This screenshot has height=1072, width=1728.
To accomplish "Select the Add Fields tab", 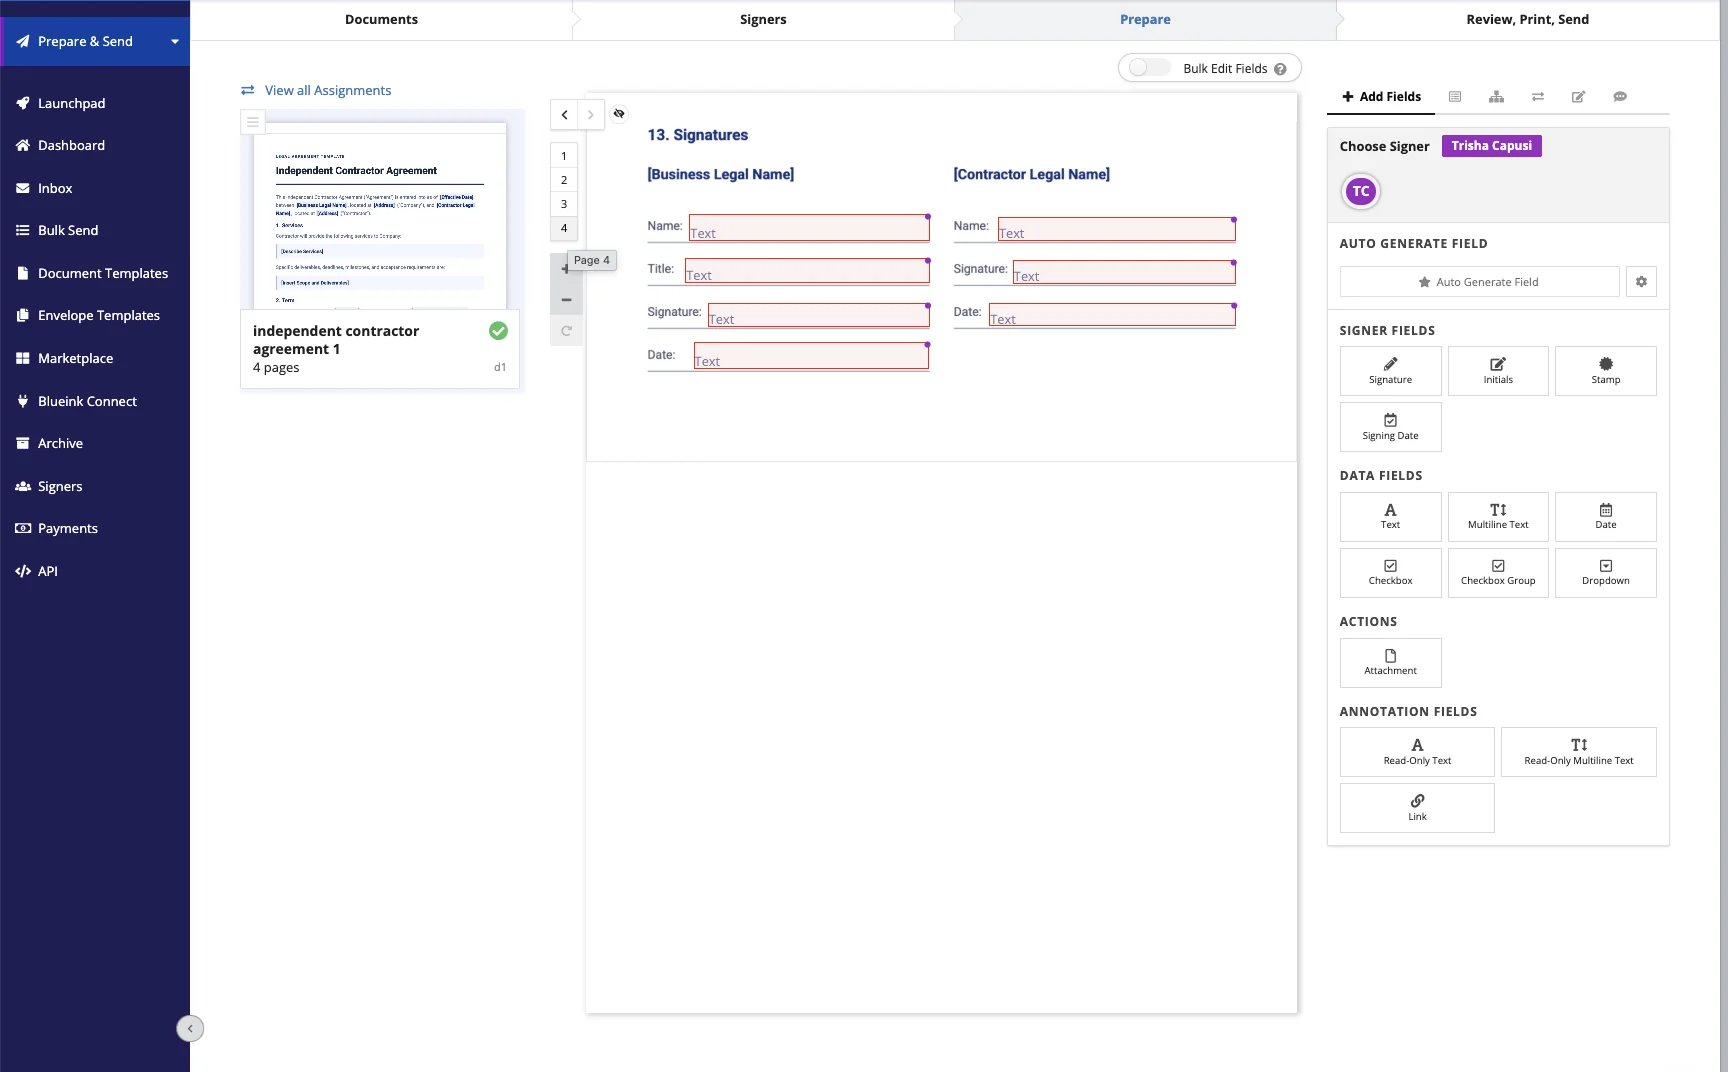I will point(1381,96).
